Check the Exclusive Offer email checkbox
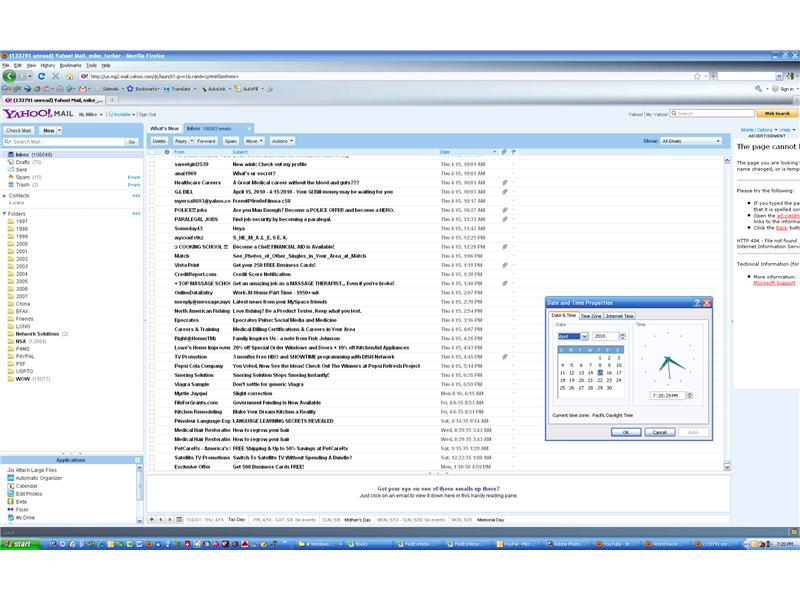800x600 pixels. click(152, 467)
